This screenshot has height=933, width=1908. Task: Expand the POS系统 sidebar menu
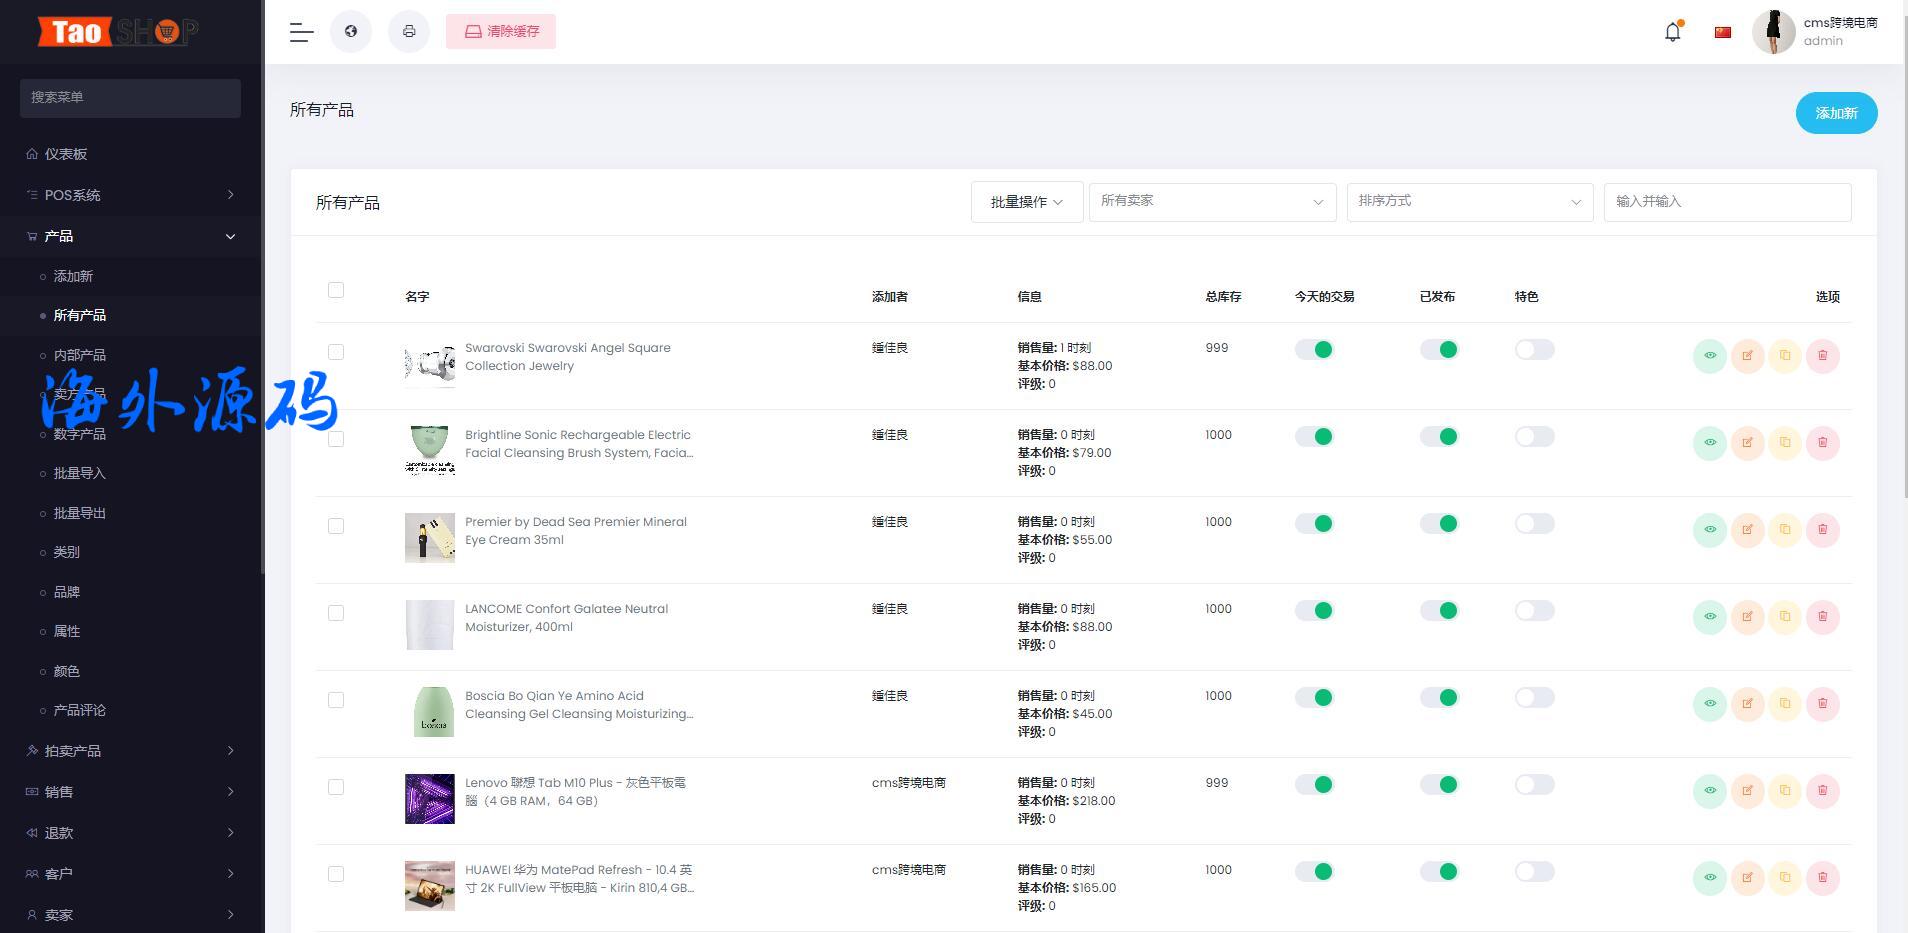point(130,195)
